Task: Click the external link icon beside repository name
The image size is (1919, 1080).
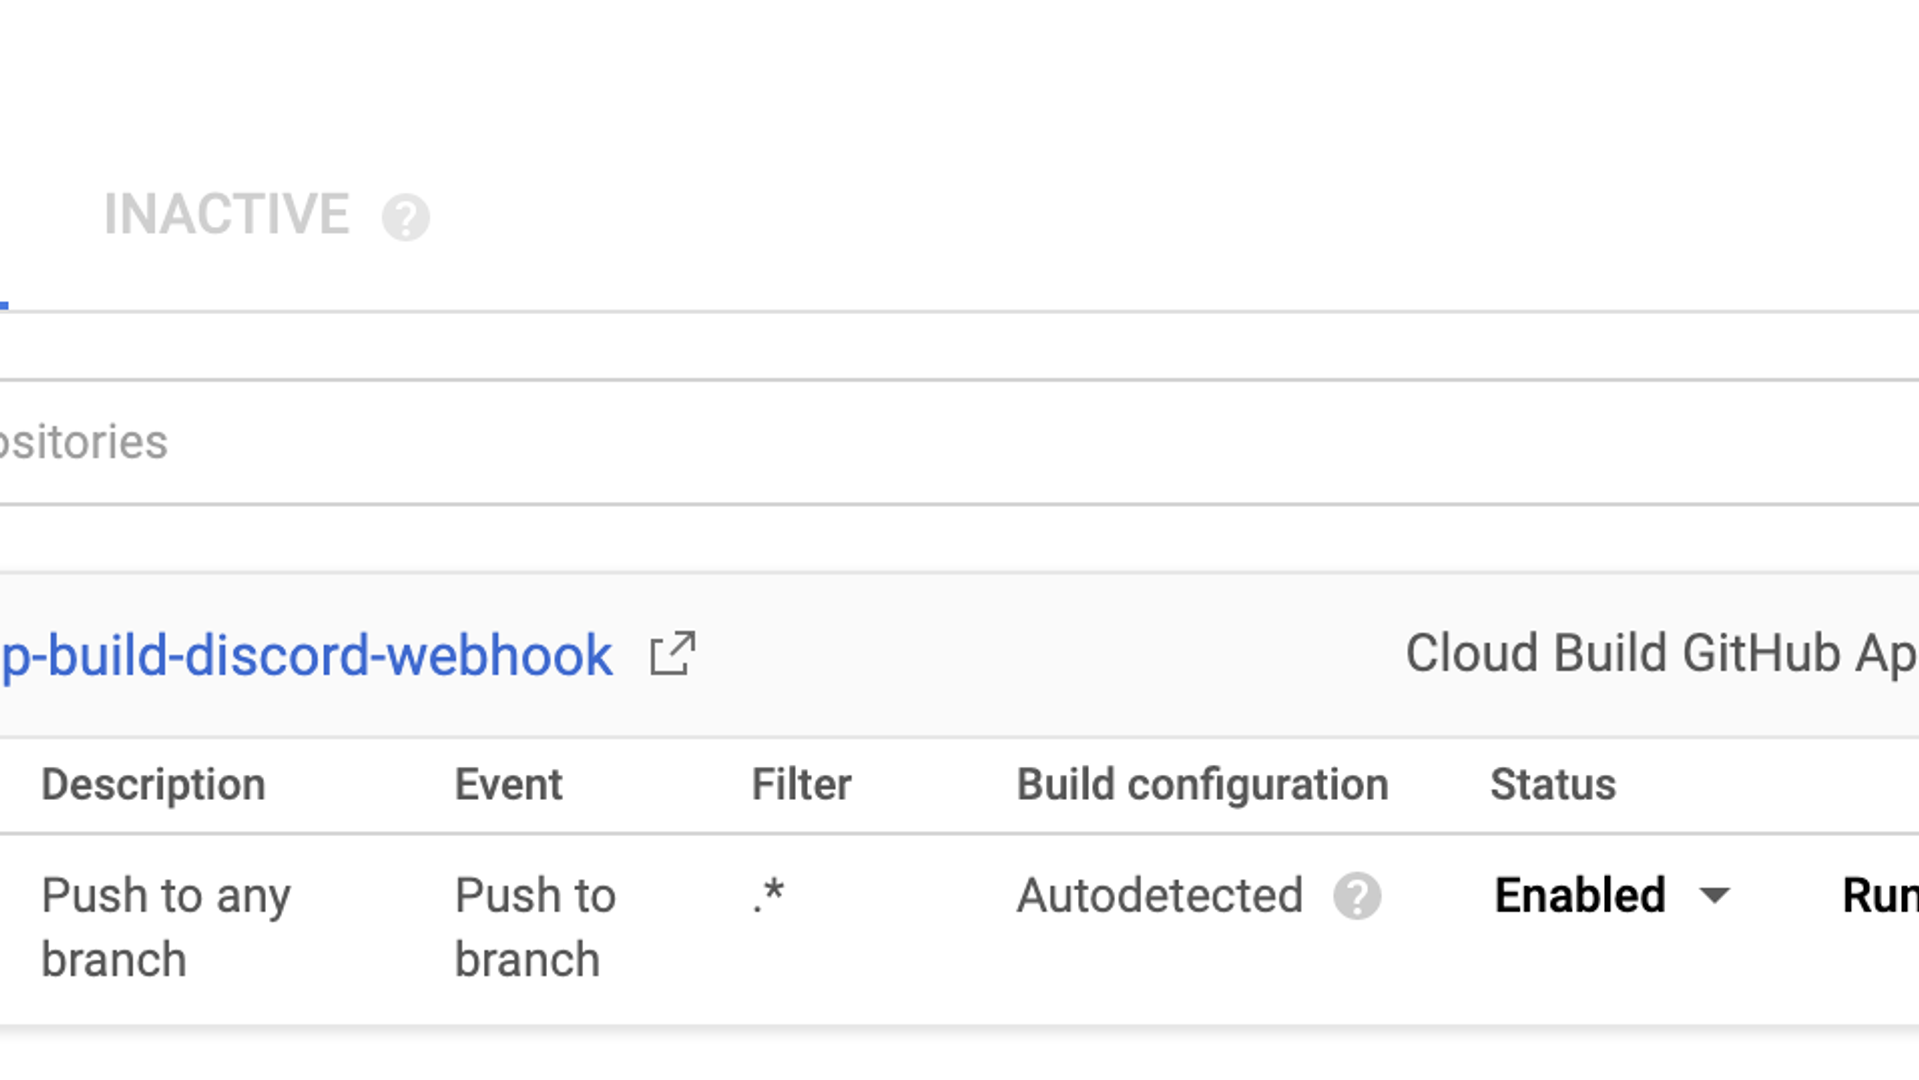Action: (672, 655)
